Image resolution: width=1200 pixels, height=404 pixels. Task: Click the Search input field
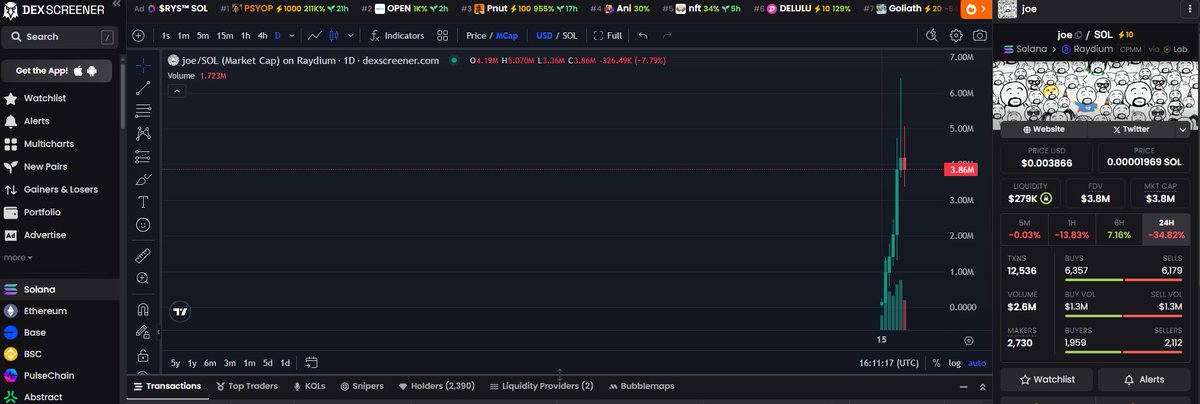point(60,36)
